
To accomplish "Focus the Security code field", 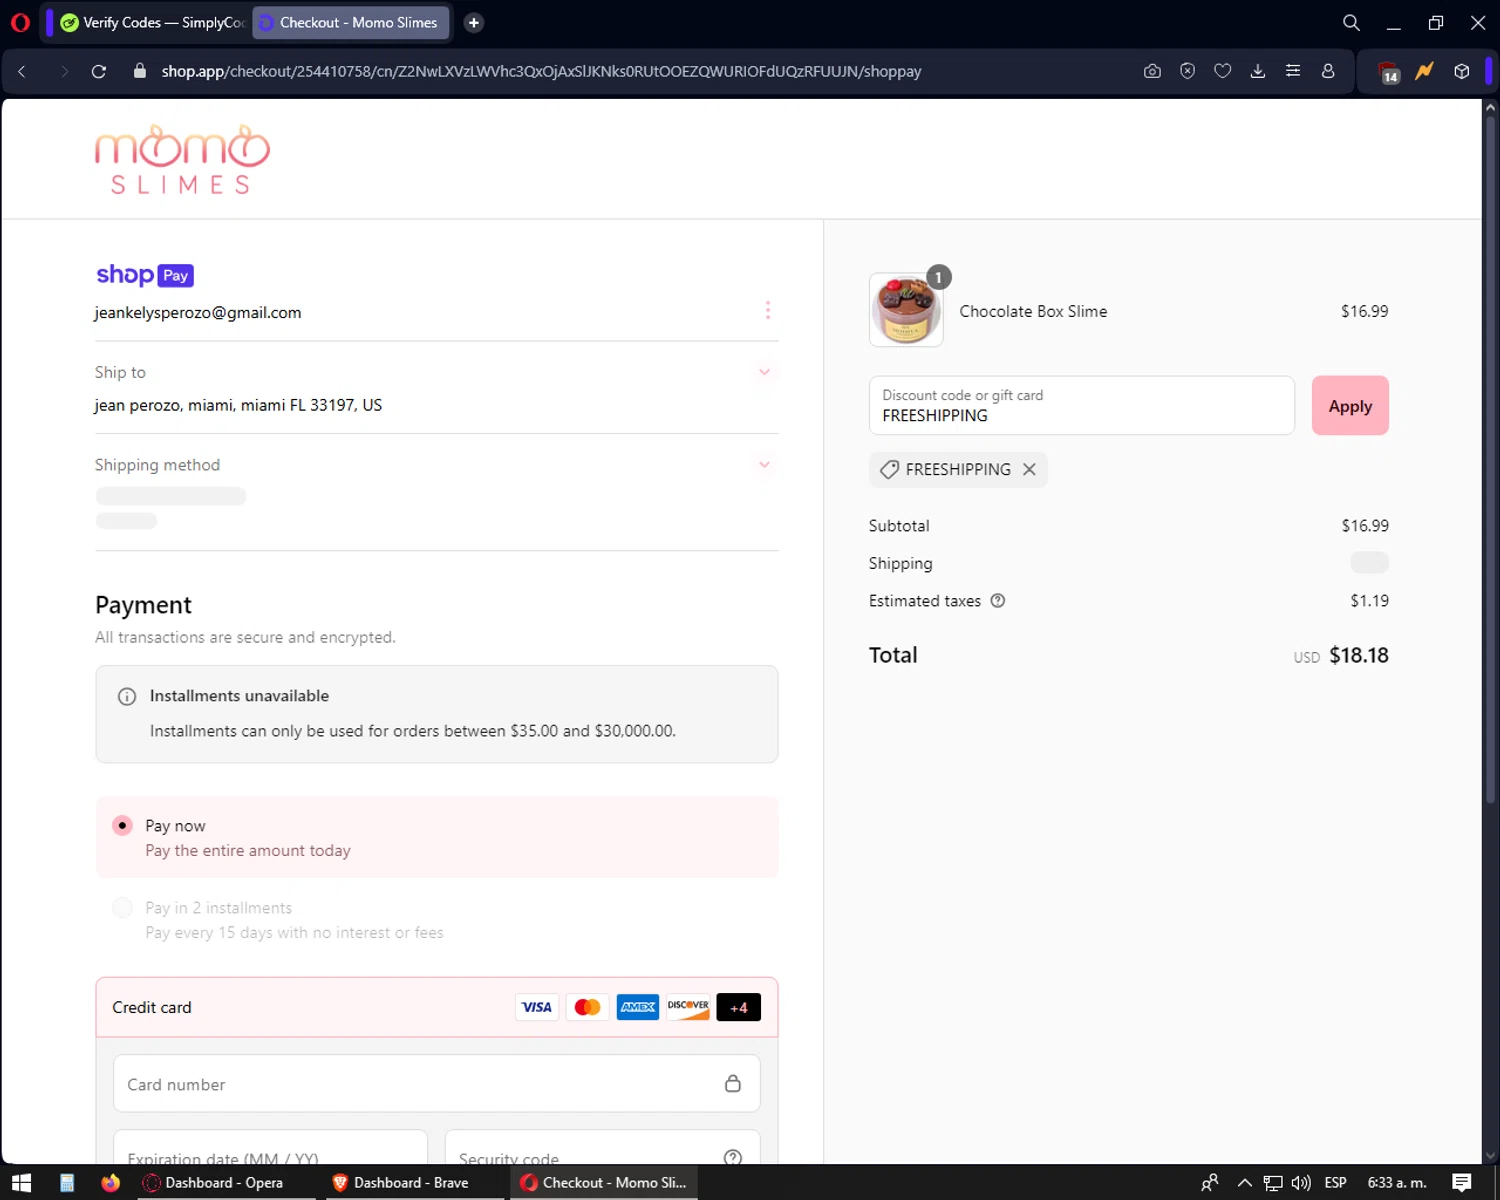I will (x=603, y=1148).
